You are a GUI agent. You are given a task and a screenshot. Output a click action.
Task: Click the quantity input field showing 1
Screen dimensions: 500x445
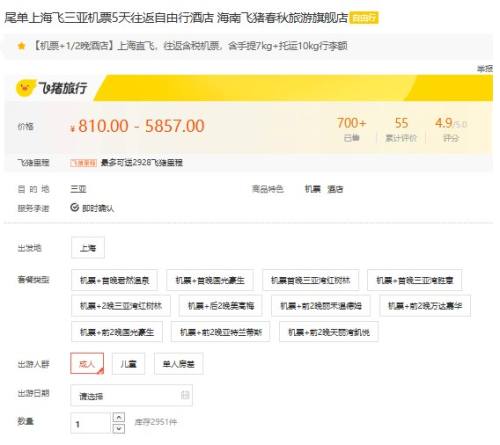(90, 423)
